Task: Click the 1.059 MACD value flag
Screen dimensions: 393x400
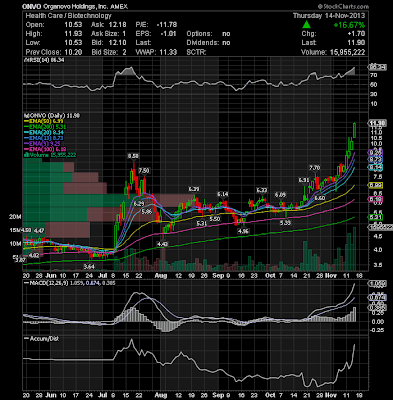Action: [377, 284]
